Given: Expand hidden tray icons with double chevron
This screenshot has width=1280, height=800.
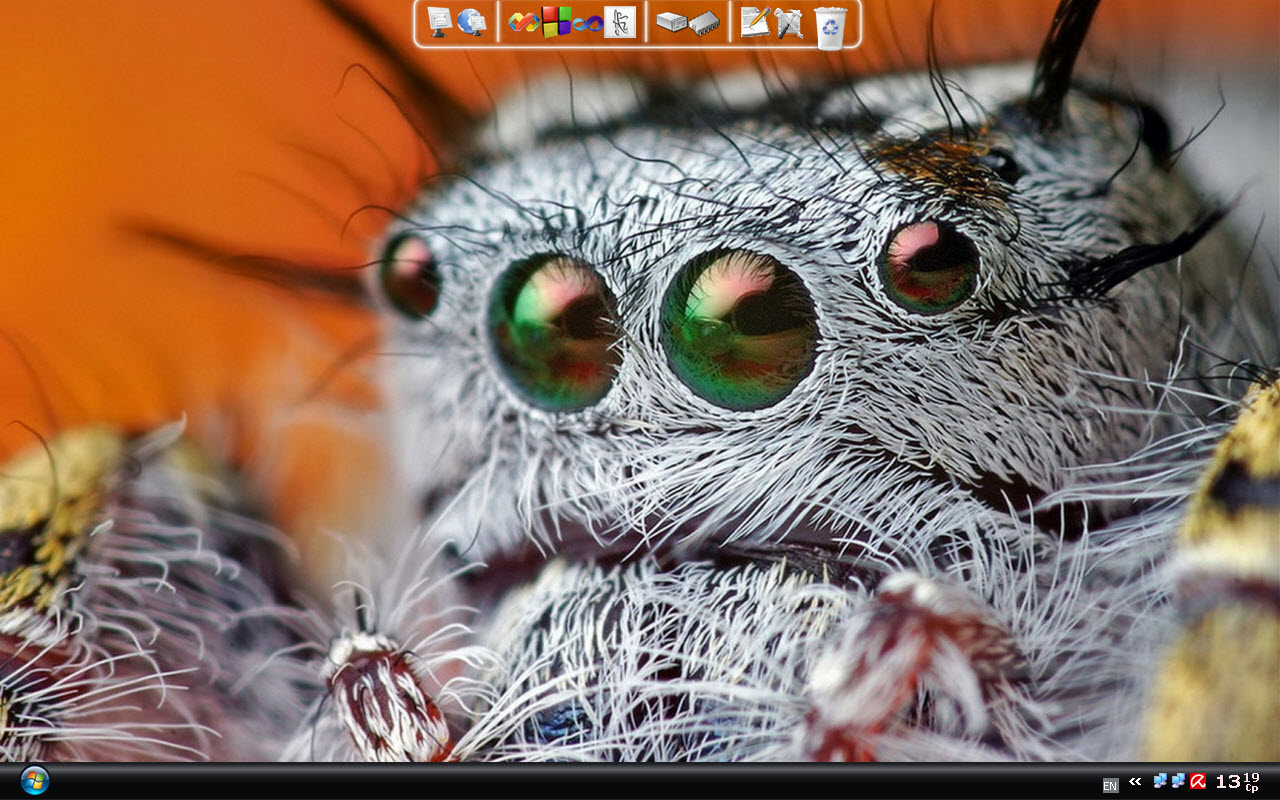Looking at the screenshot, I should (1135, 781).
